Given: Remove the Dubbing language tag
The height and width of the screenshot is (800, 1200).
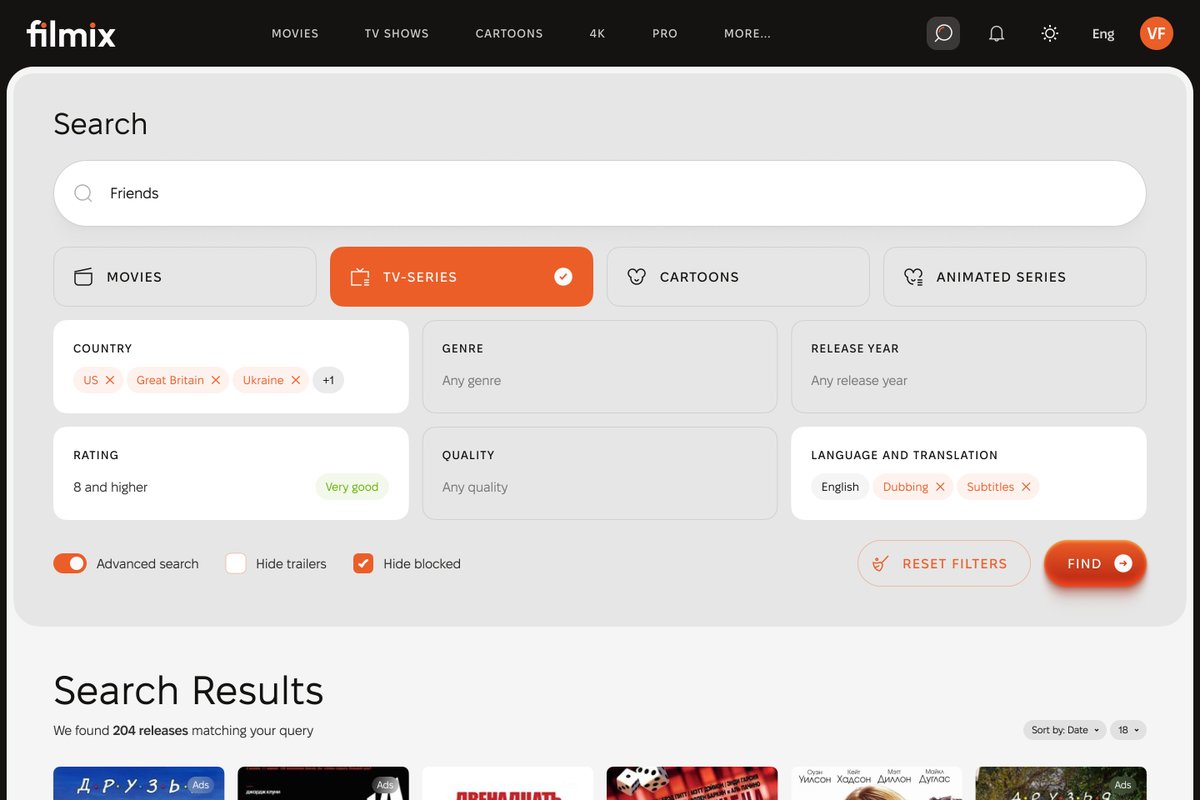Looking at the screenshot, I should coord(940,487).
